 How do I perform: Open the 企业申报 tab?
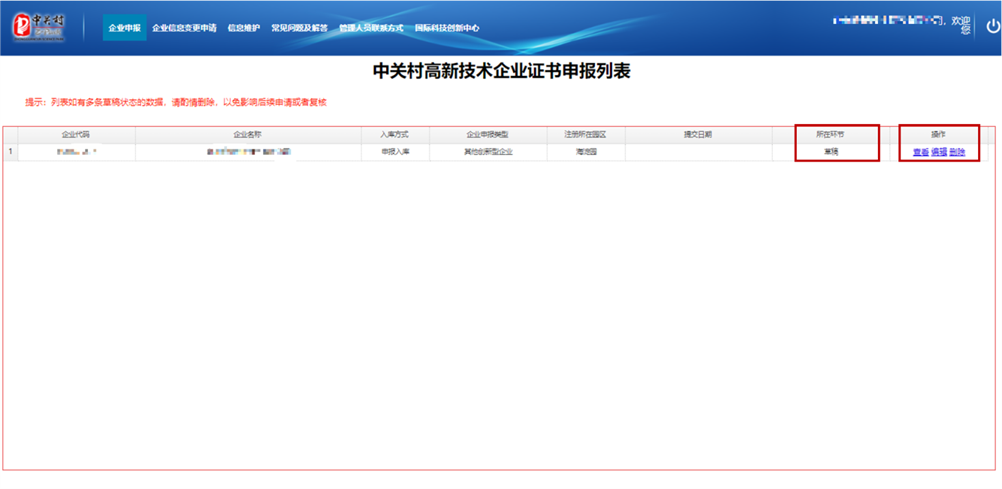pos(125,28)
